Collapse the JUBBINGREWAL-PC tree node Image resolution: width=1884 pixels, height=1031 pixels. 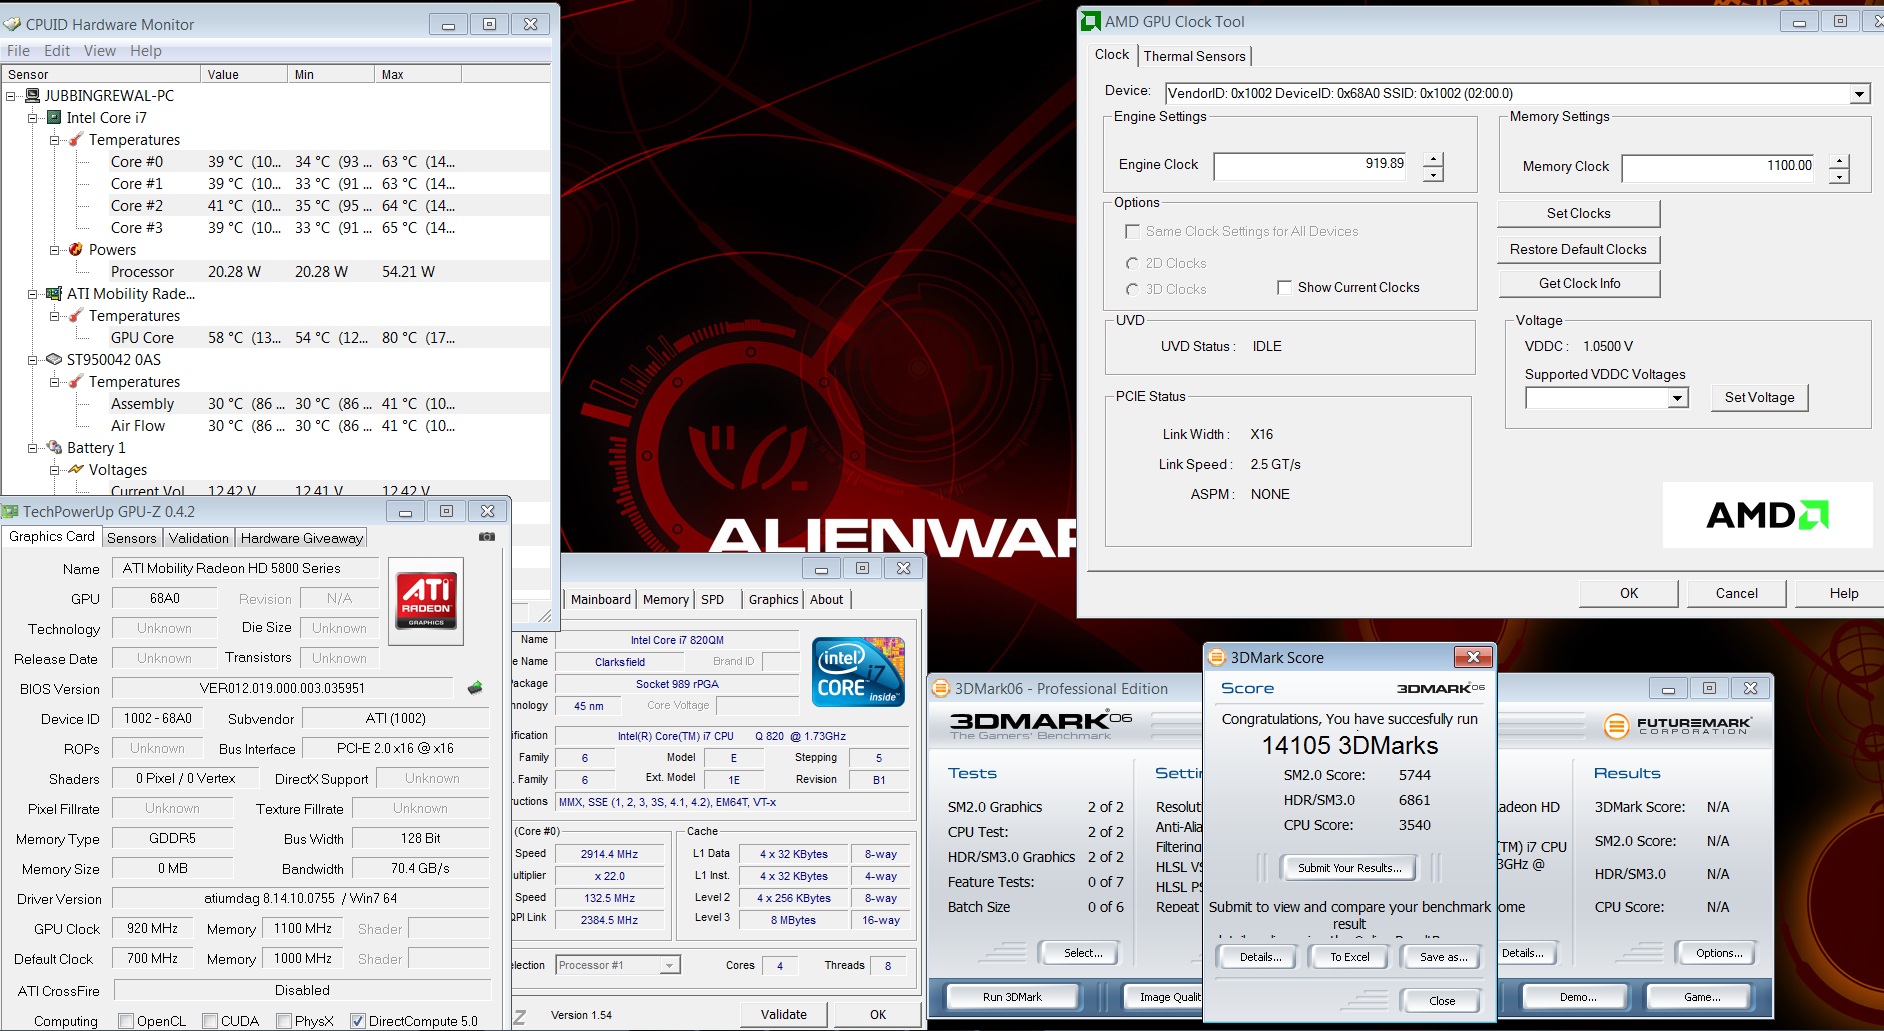(x=11, y=96)
